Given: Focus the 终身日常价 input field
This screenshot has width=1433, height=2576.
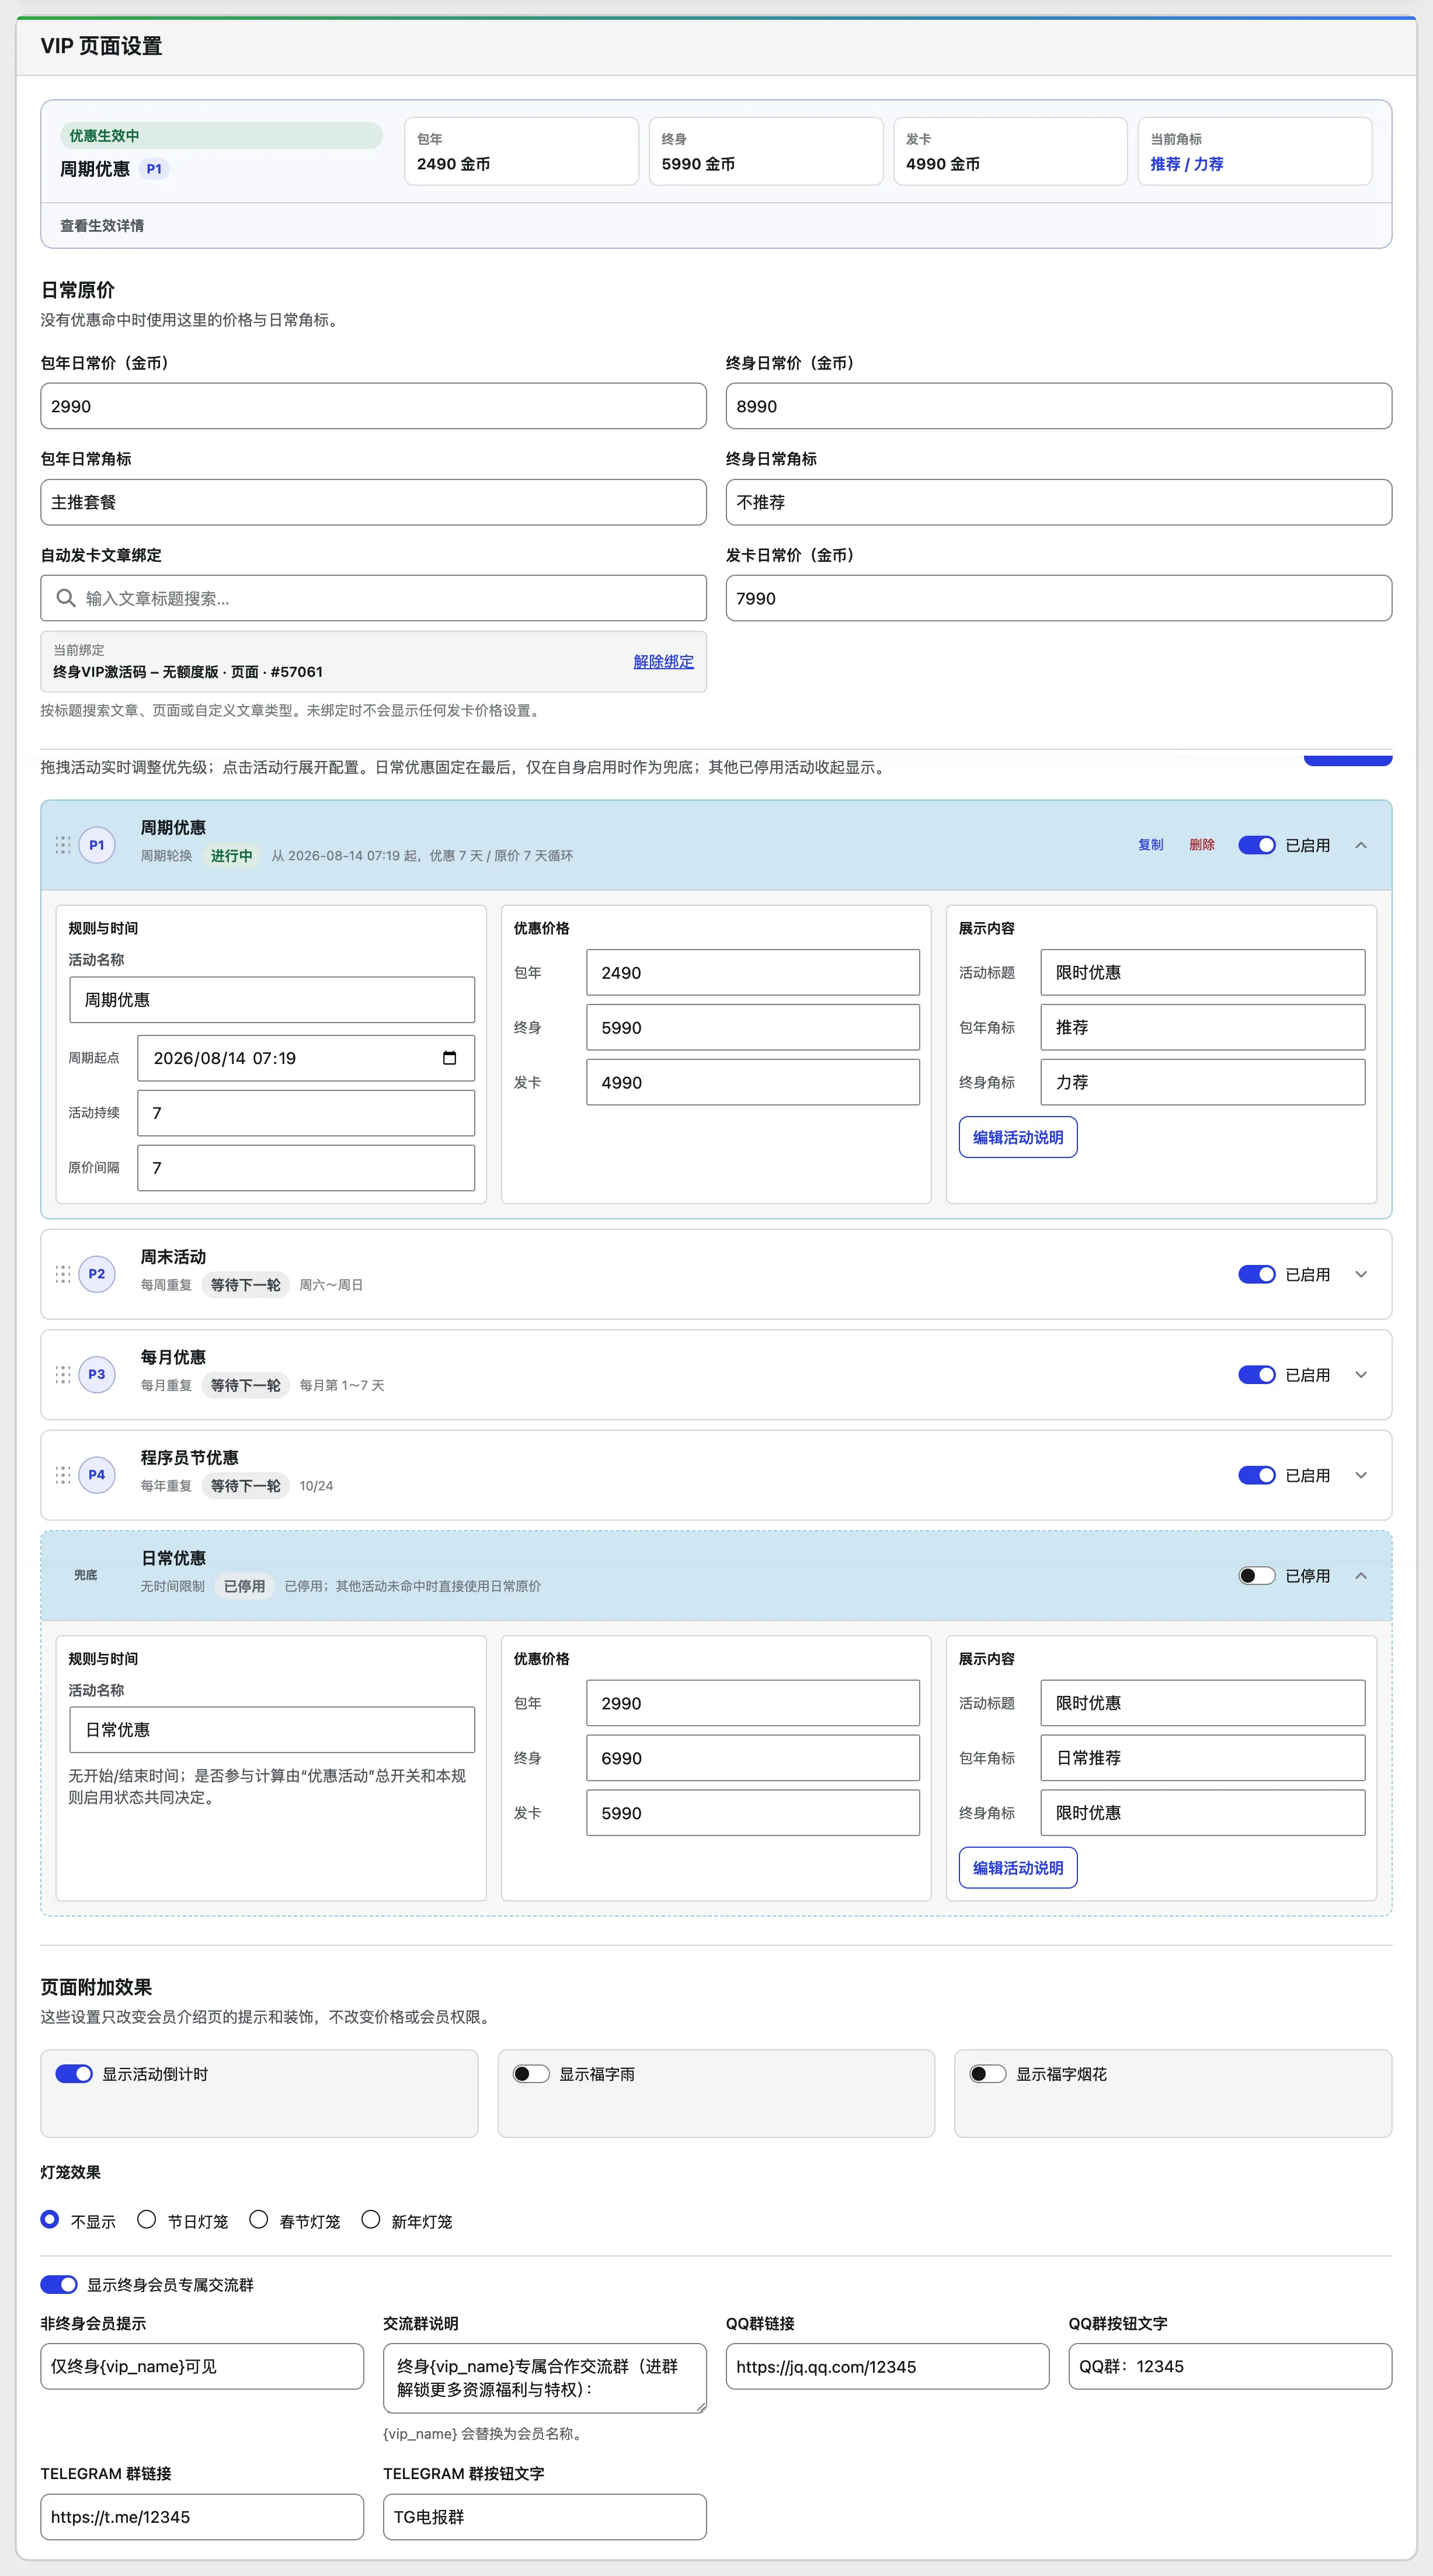Looking at the screenshot, I should [1059, 406].
